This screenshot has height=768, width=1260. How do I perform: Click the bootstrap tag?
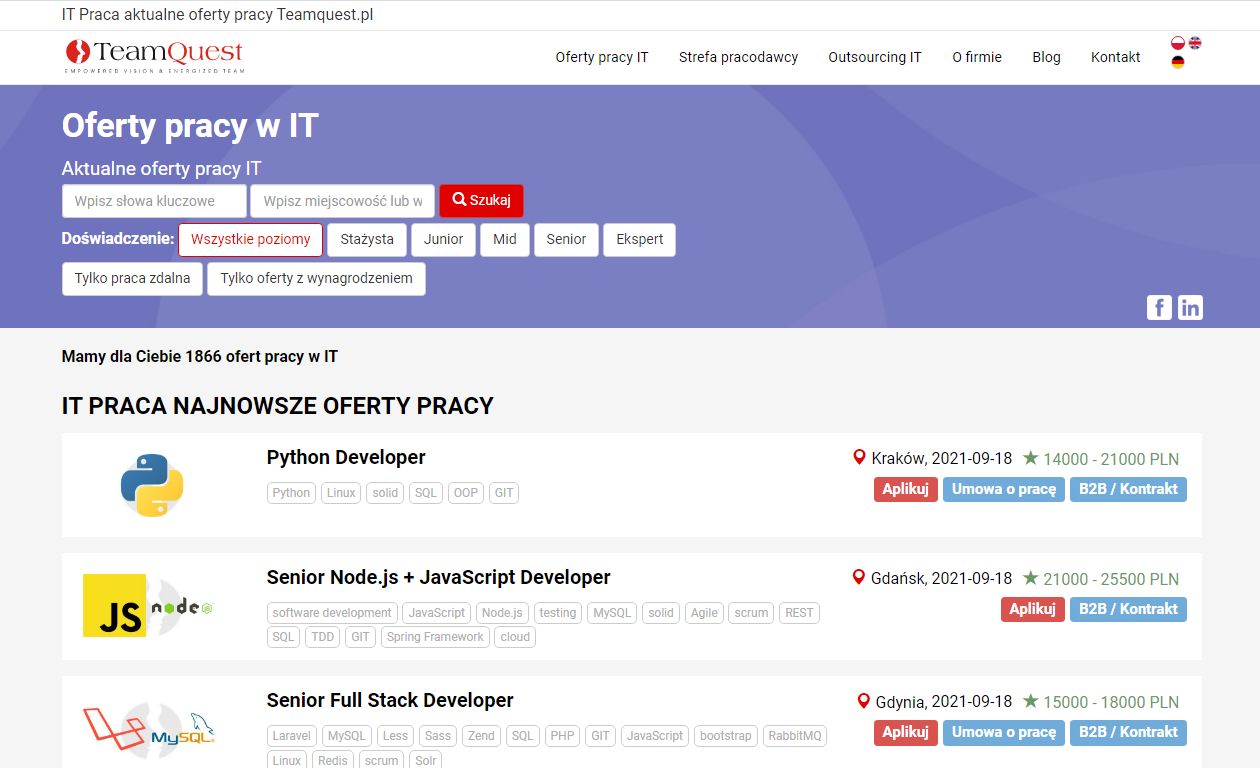pyautogui.click(x=725, y=736)
